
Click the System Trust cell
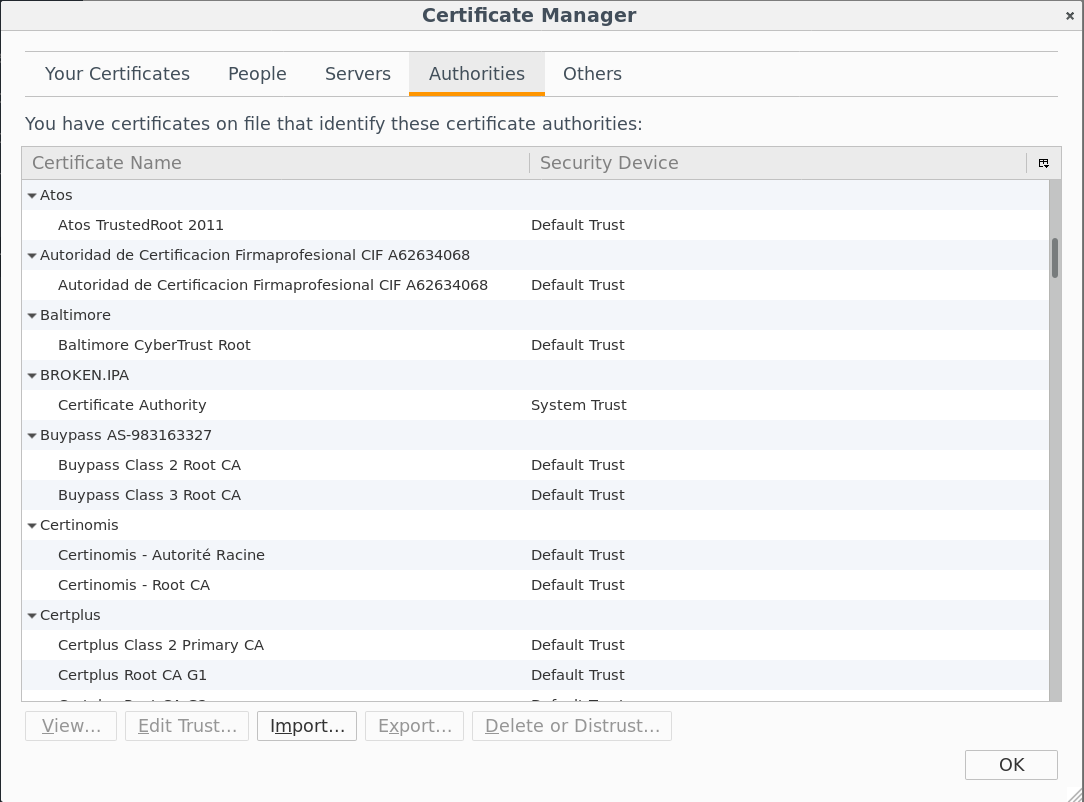579,405
